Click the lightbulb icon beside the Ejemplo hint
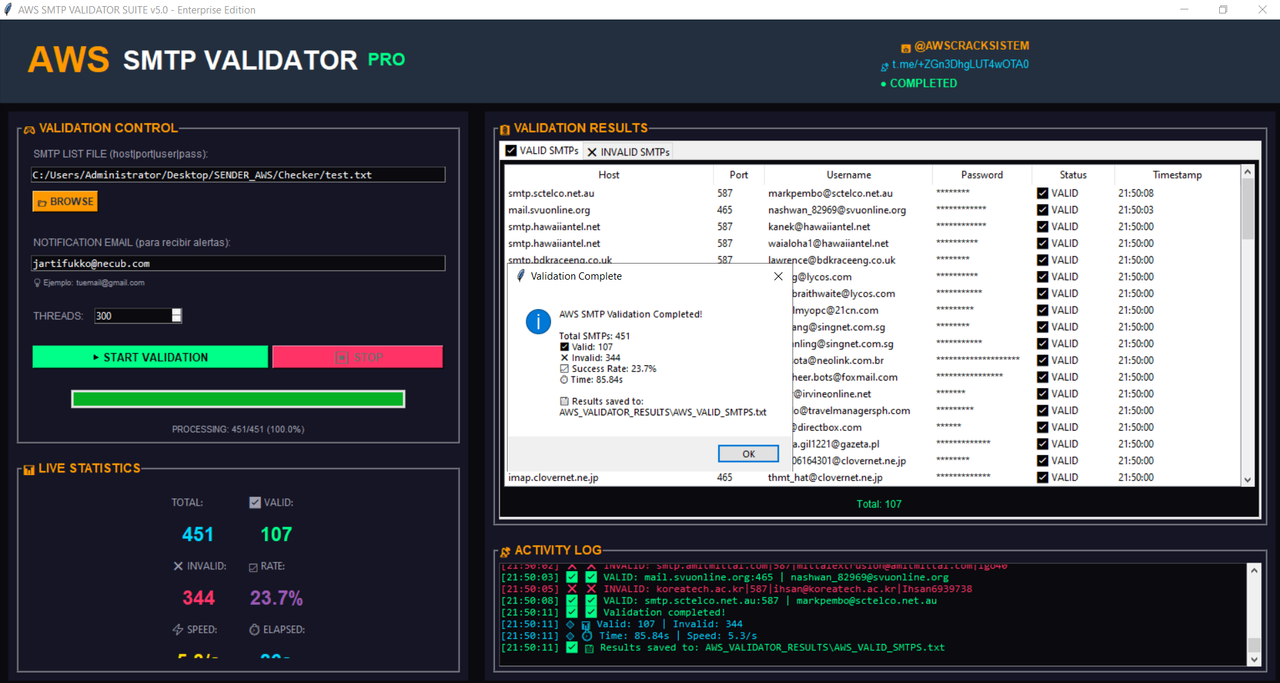The width and height of the screenshot is (1280, 683). 38,283
